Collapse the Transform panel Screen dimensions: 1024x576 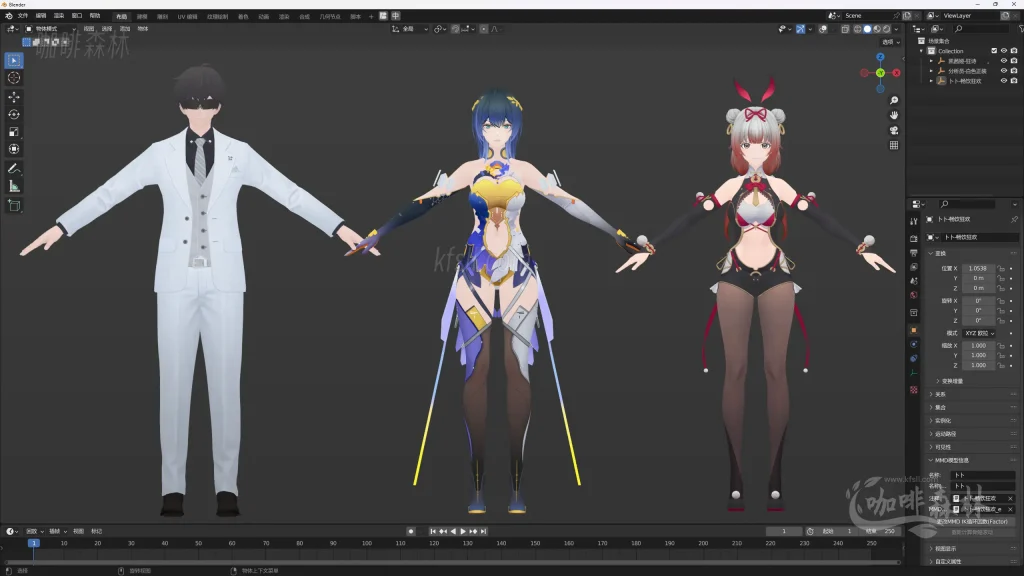coord(931,253)
